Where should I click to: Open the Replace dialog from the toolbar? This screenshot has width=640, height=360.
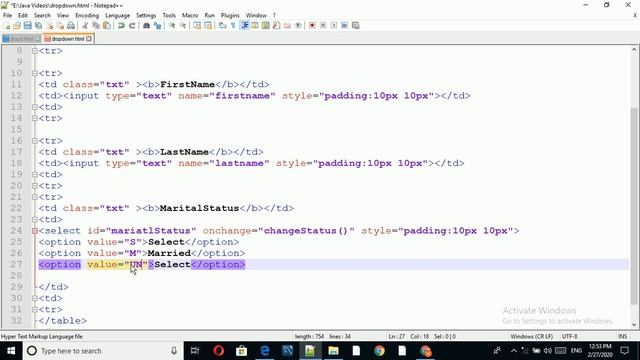pos(157,26)
